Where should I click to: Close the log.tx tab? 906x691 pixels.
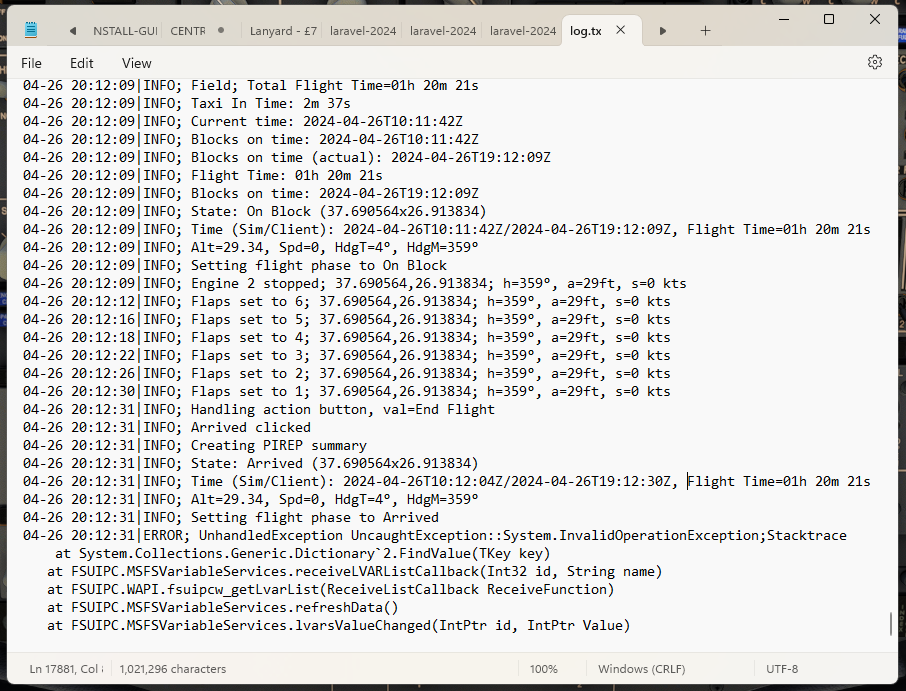coord(621,31)
